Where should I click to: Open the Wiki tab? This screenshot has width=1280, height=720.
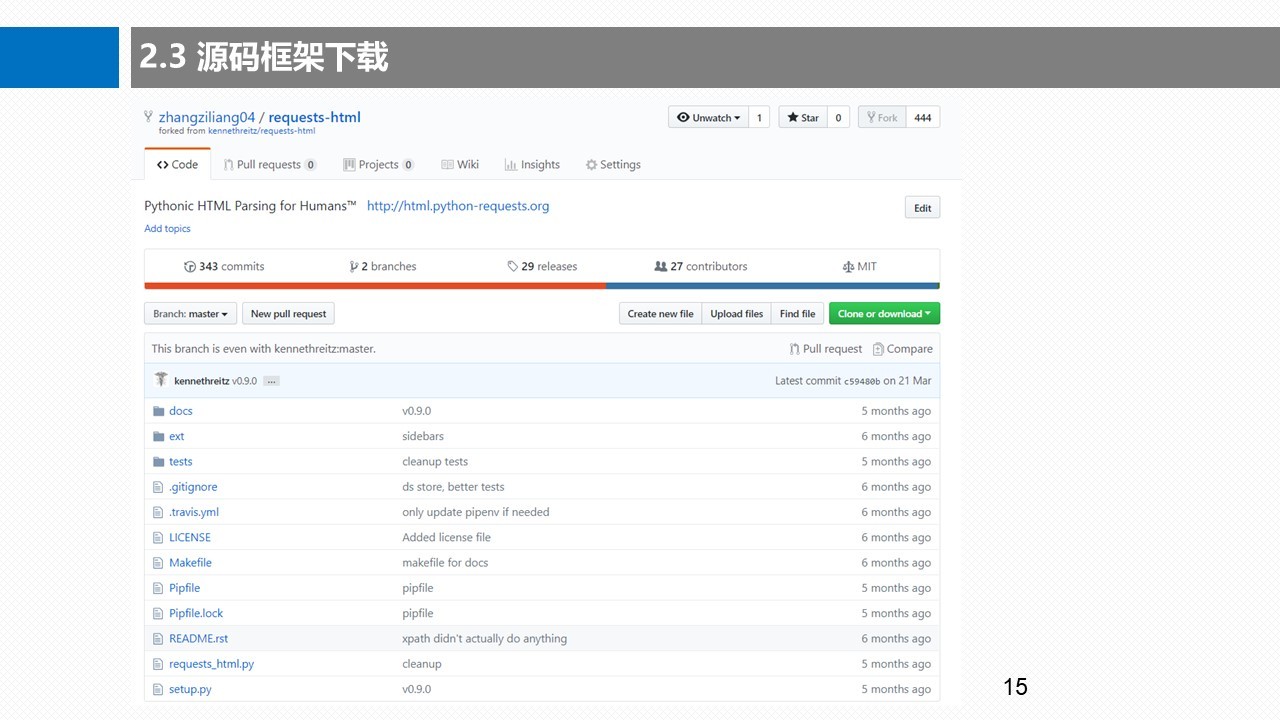click(x=460, y=164)
